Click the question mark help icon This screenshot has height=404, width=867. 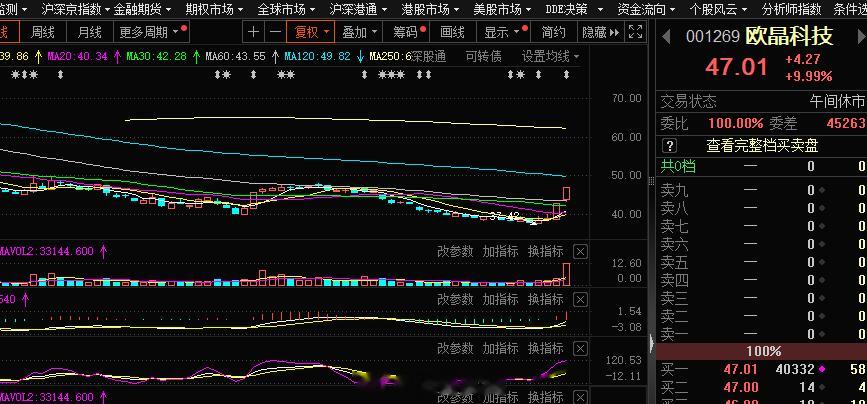click(x=670, y=146)
